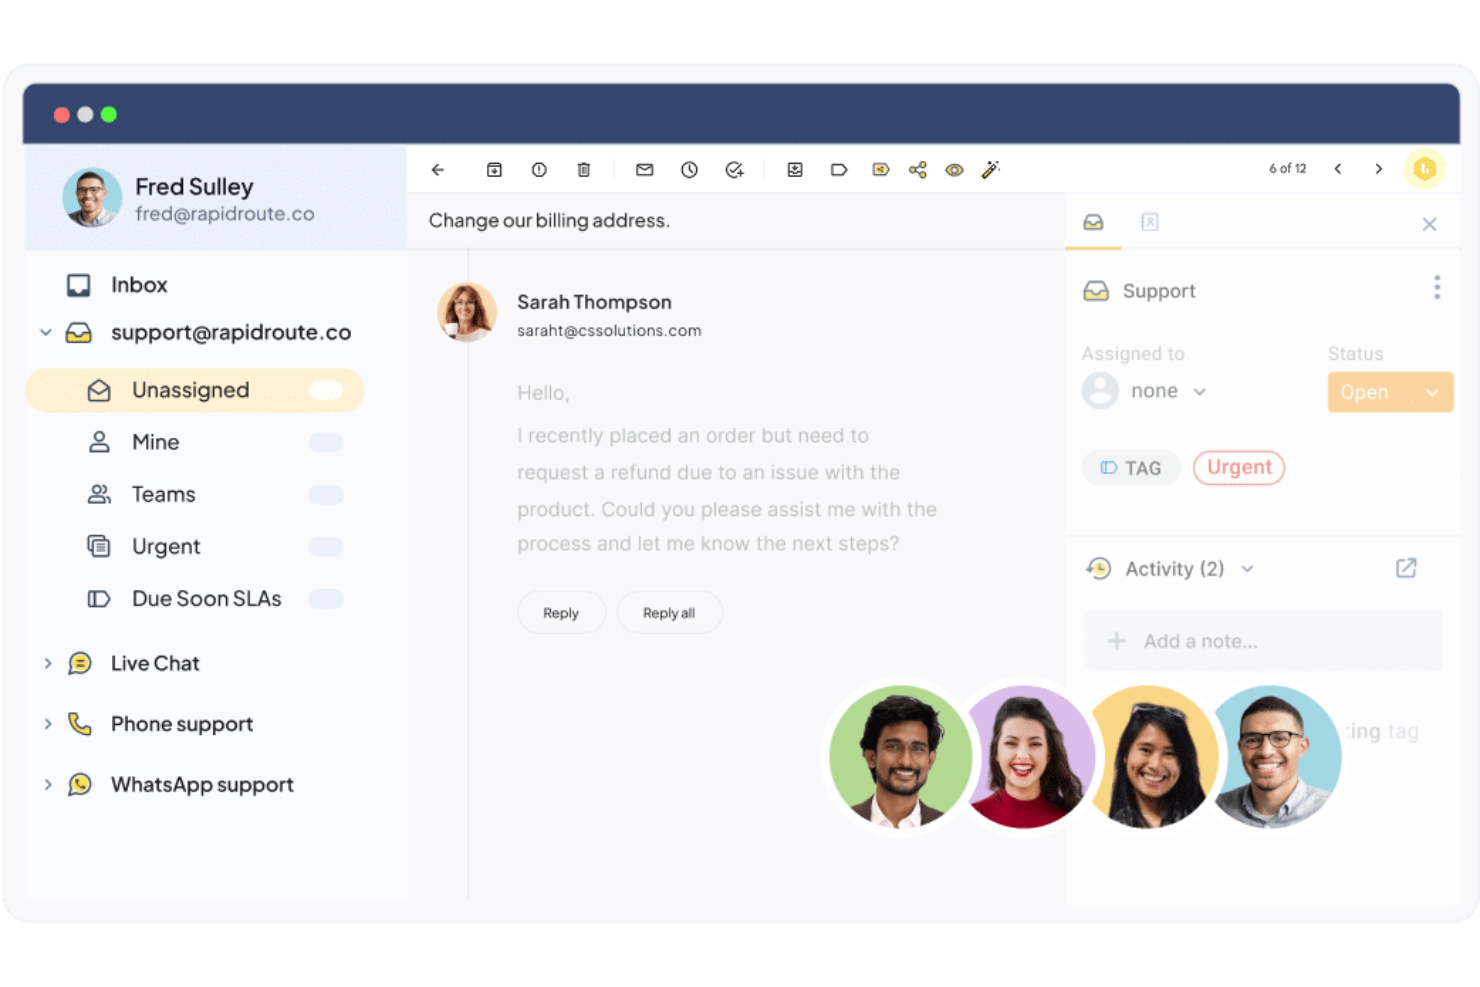Launch the AI magic wand assistant
The width and height of the screenshot is (1480, 987).
[x=991, y=169]
